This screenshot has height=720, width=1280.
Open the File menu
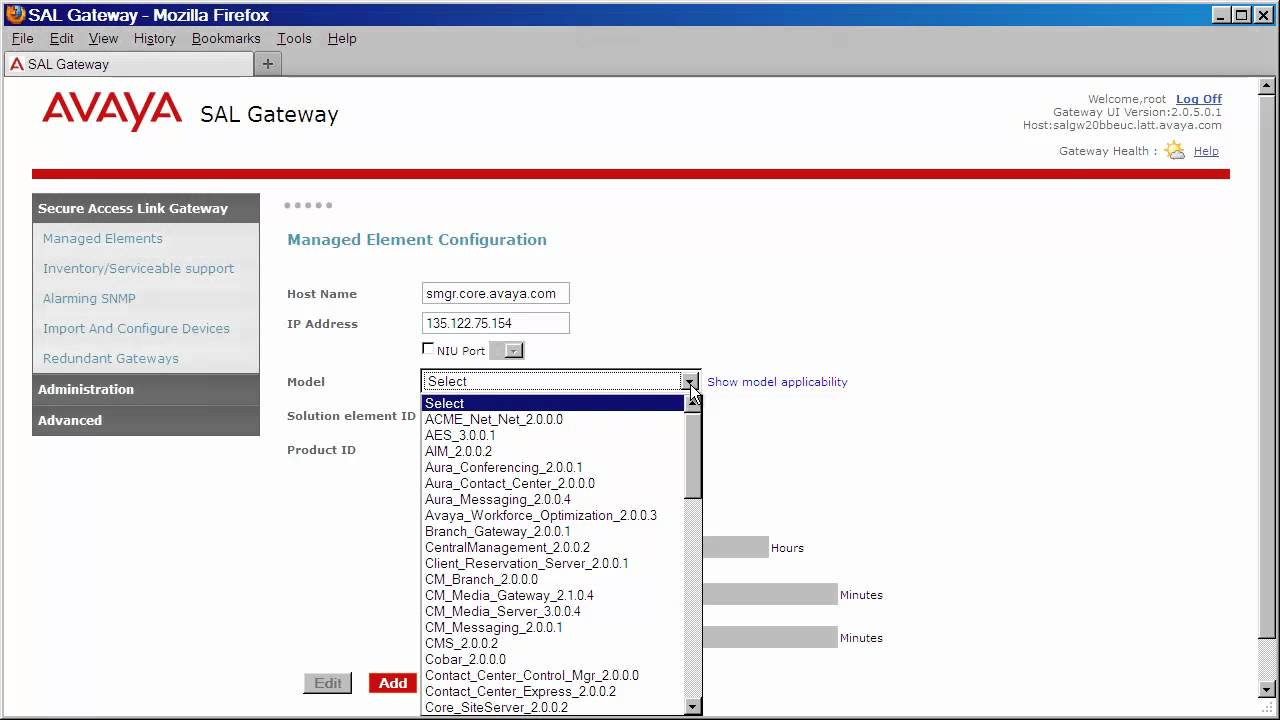pos(22,38)
